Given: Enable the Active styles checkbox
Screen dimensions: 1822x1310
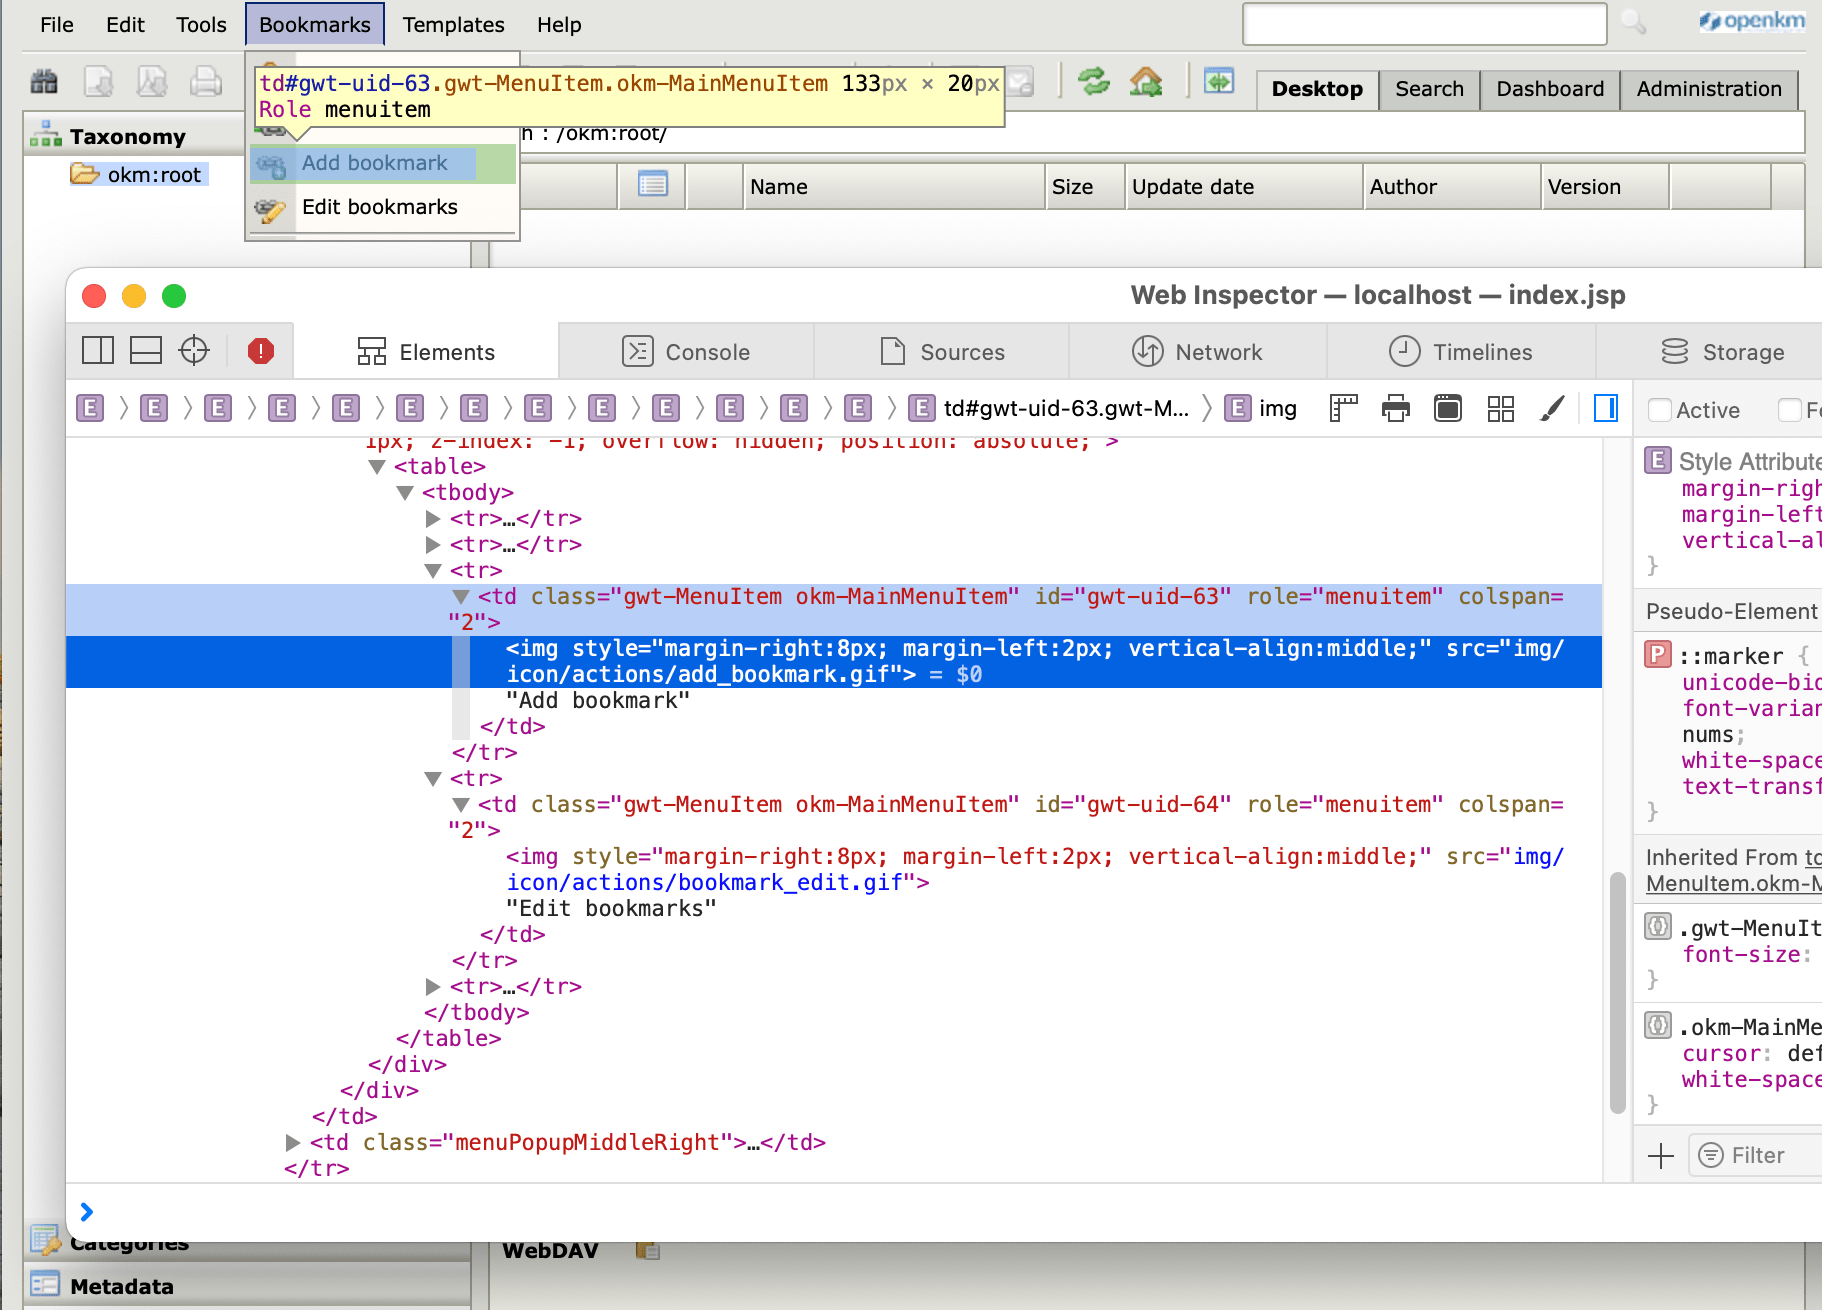Looking at the screenshot, I should [x=1661, y=410].
